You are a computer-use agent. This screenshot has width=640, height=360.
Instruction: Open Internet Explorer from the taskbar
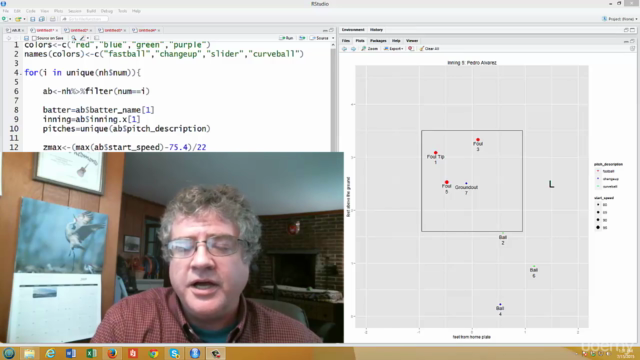tap(50, 353)
